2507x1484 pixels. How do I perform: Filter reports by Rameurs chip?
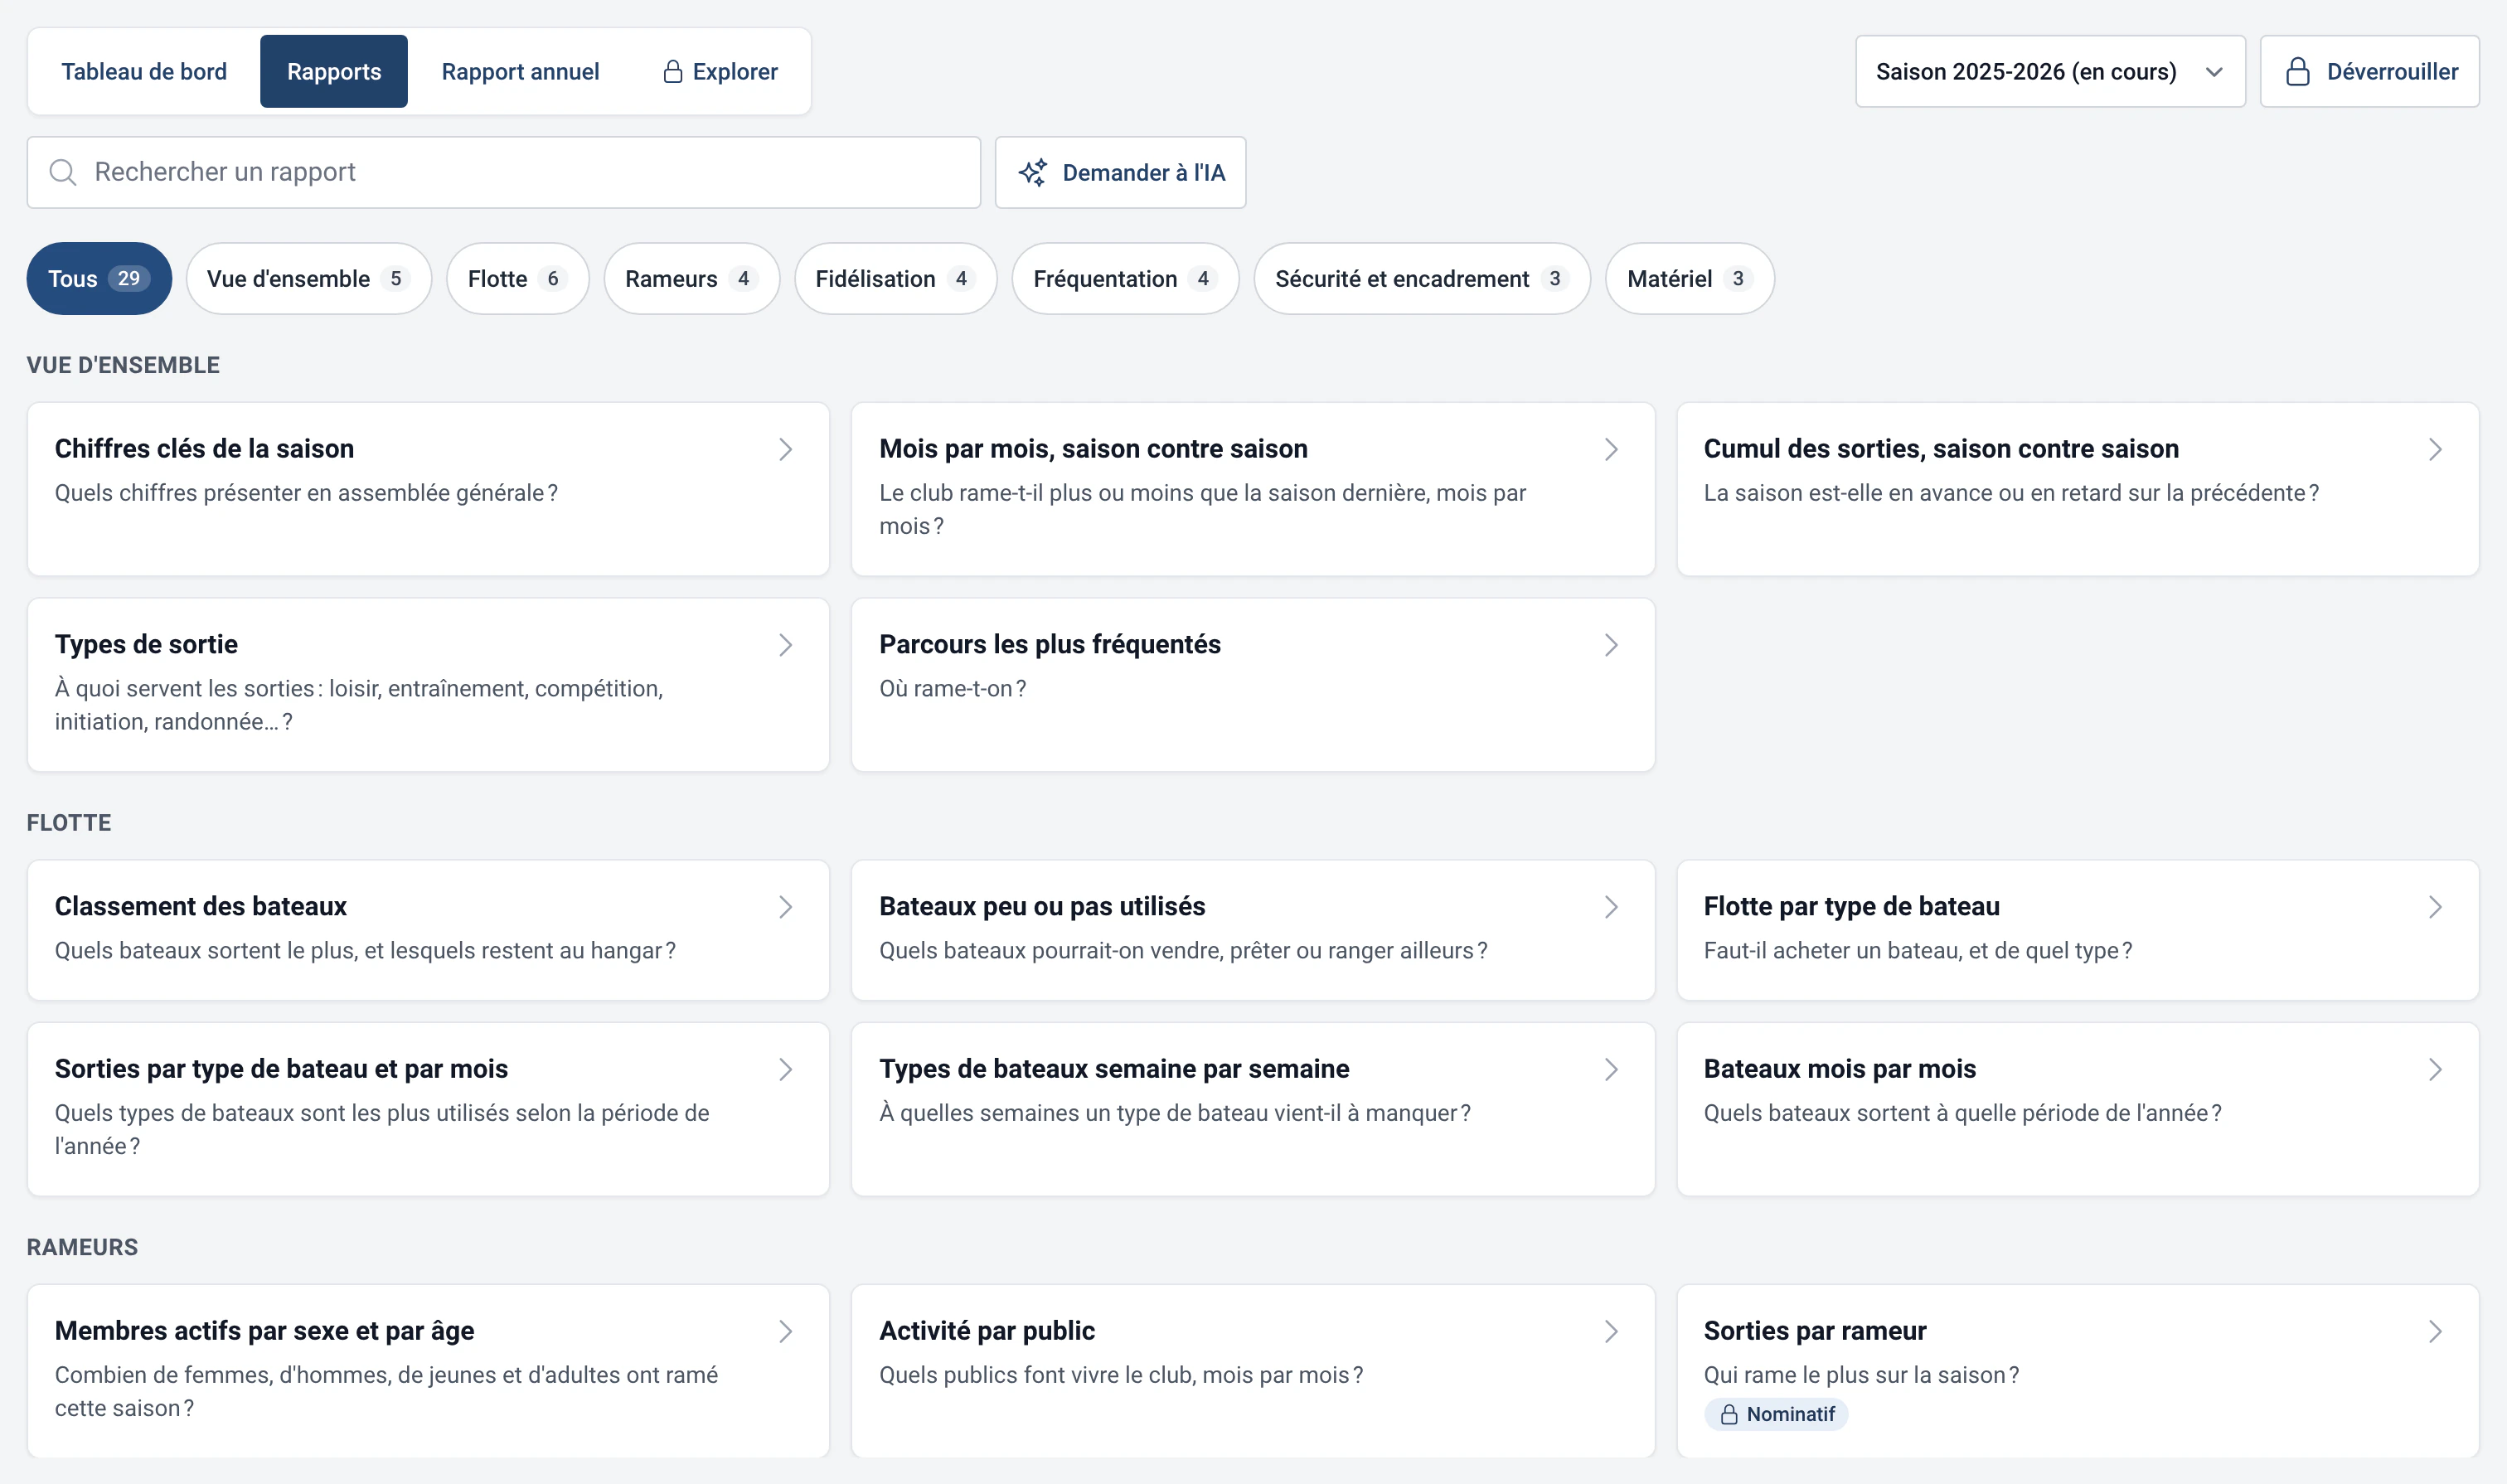tap(691, 278)
